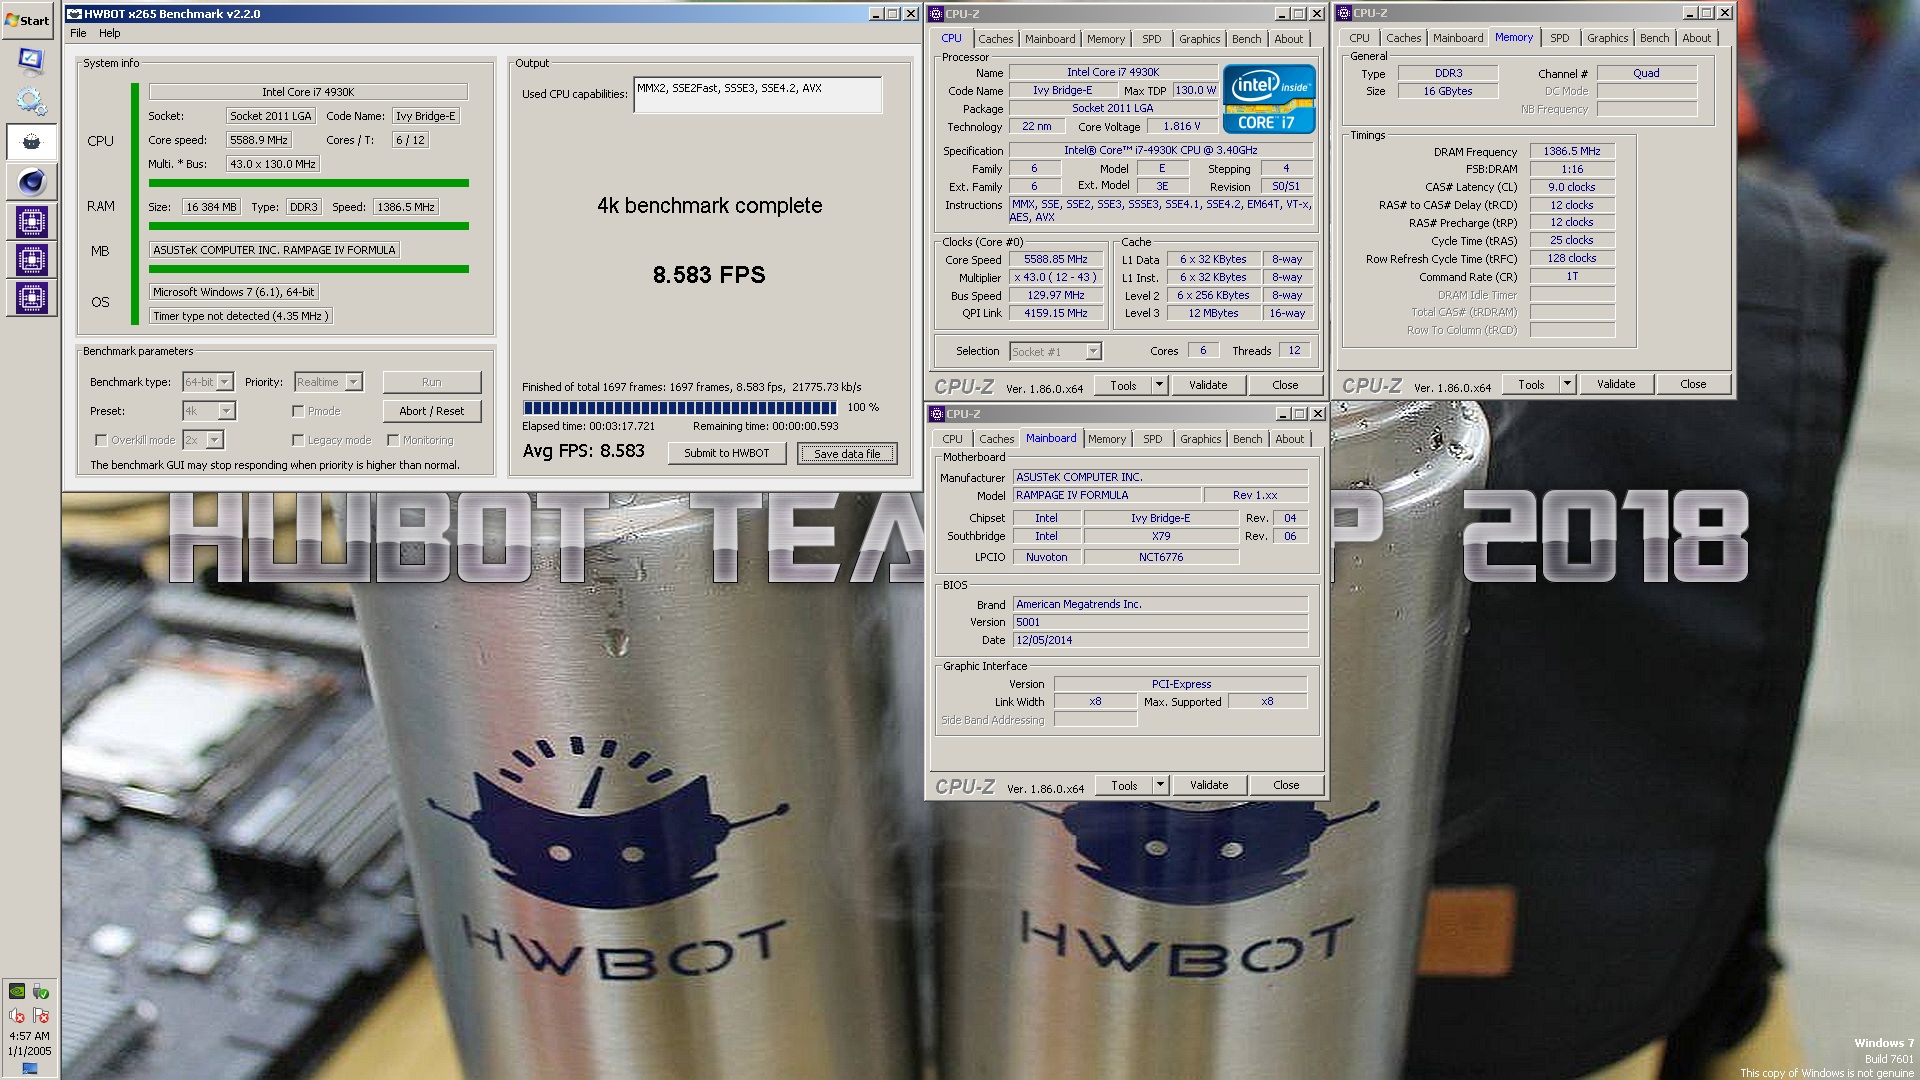This screenshot has height=1080, width=1920.
Task: Open the Help menu in HWBOT x265
Action: click(x=109, y=33)
